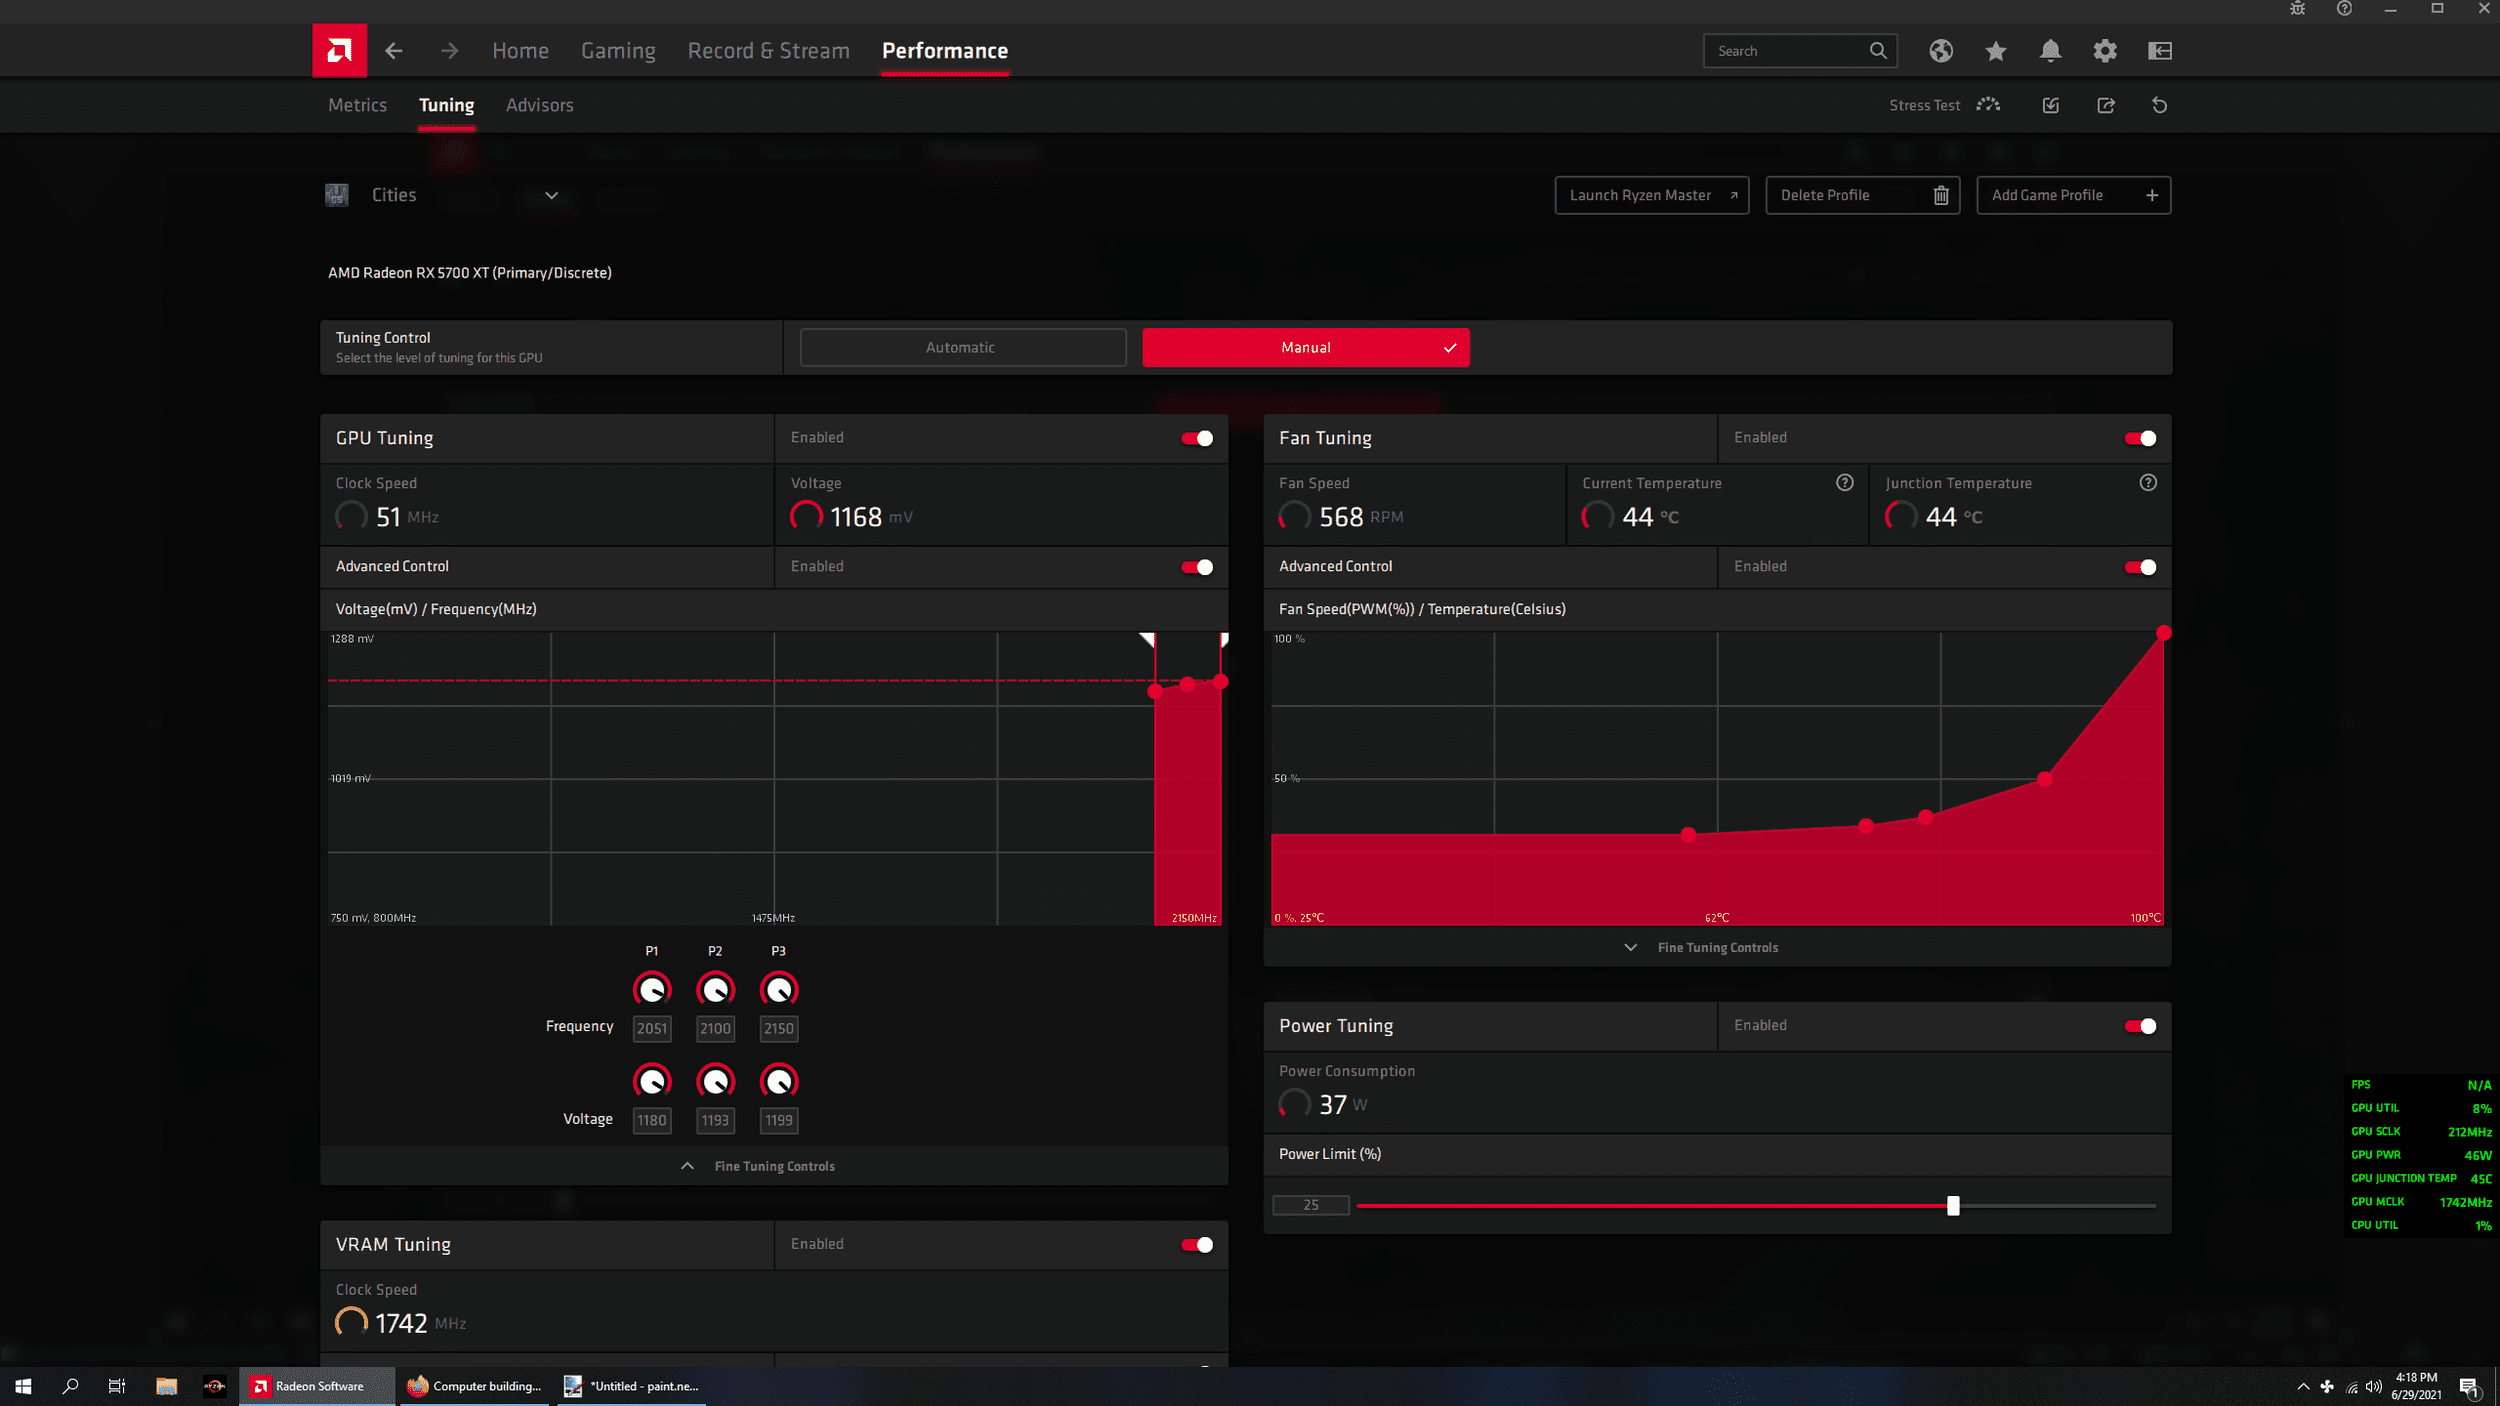The width and height of the screenshot is (2500, 1406).
Task: Open File Explorer from taskbar
Action: click(x=166, y=1386)
